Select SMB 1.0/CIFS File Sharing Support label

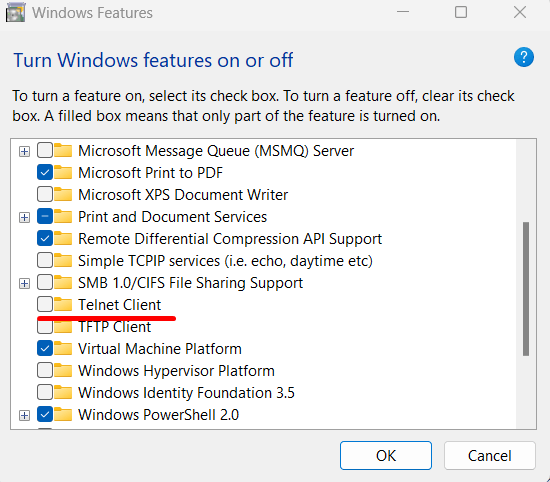point(190,283)
